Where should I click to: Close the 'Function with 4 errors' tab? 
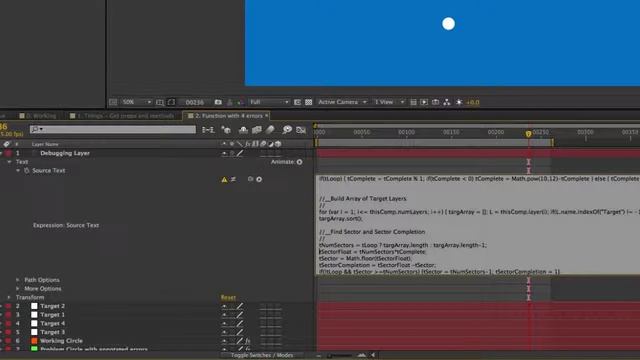coord(267,116)
